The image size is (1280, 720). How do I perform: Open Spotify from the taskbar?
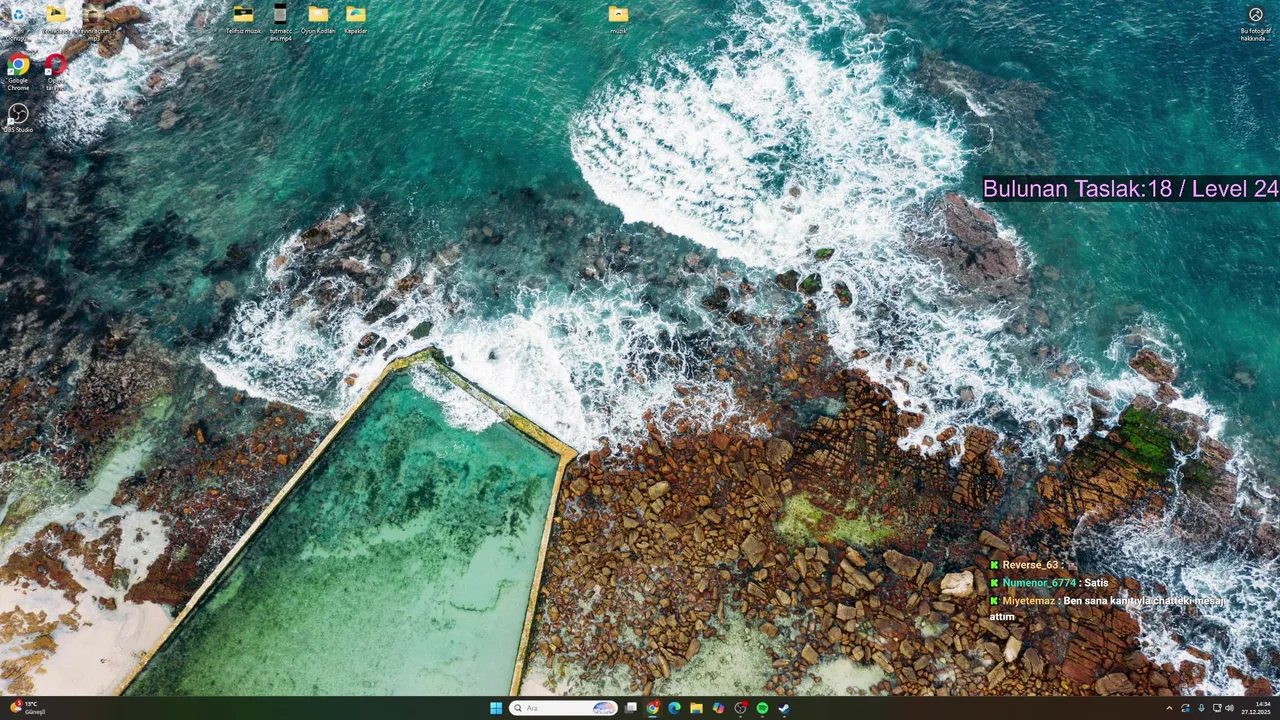coord(762,708)
